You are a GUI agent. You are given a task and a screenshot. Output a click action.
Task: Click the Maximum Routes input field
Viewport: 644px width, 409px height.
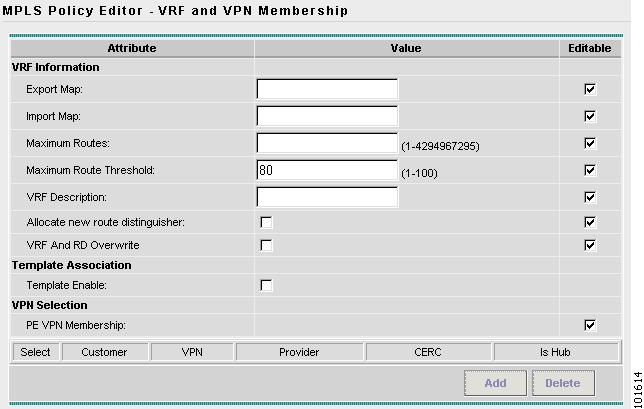(327, 143)
